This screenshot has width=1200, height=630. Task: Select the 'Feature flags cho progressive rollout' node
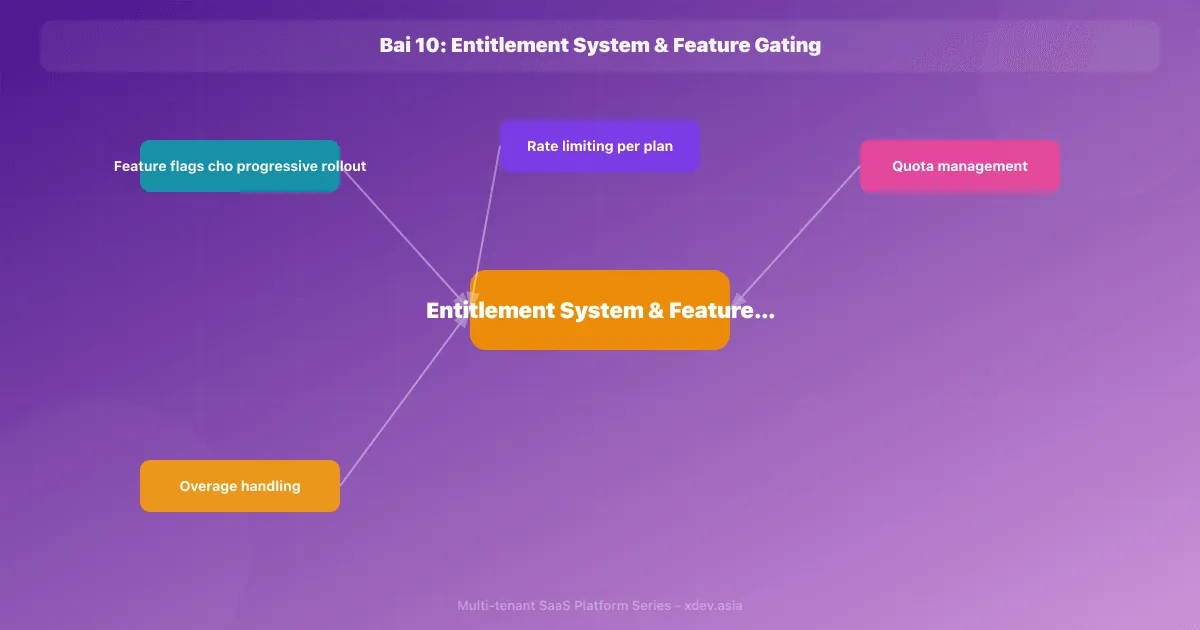[x=240, y=166]
